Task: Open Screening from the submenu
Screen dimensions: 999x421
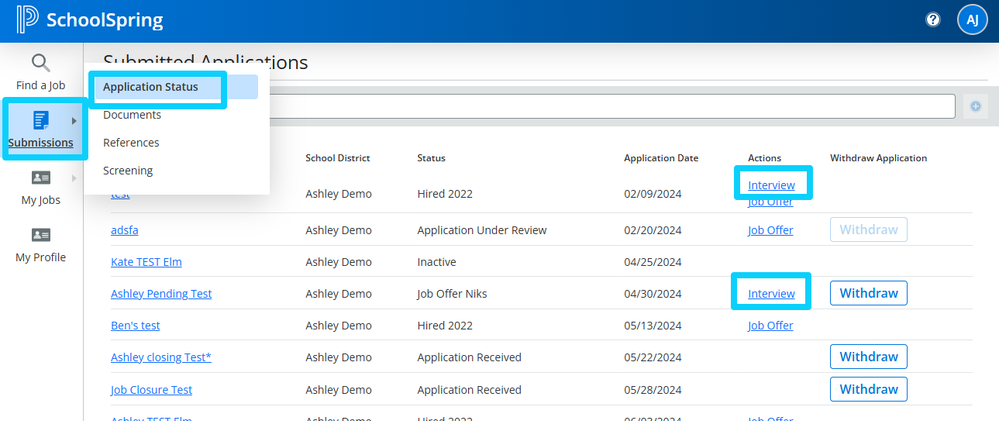Action: pyautogui.click(x=128, y=171)
